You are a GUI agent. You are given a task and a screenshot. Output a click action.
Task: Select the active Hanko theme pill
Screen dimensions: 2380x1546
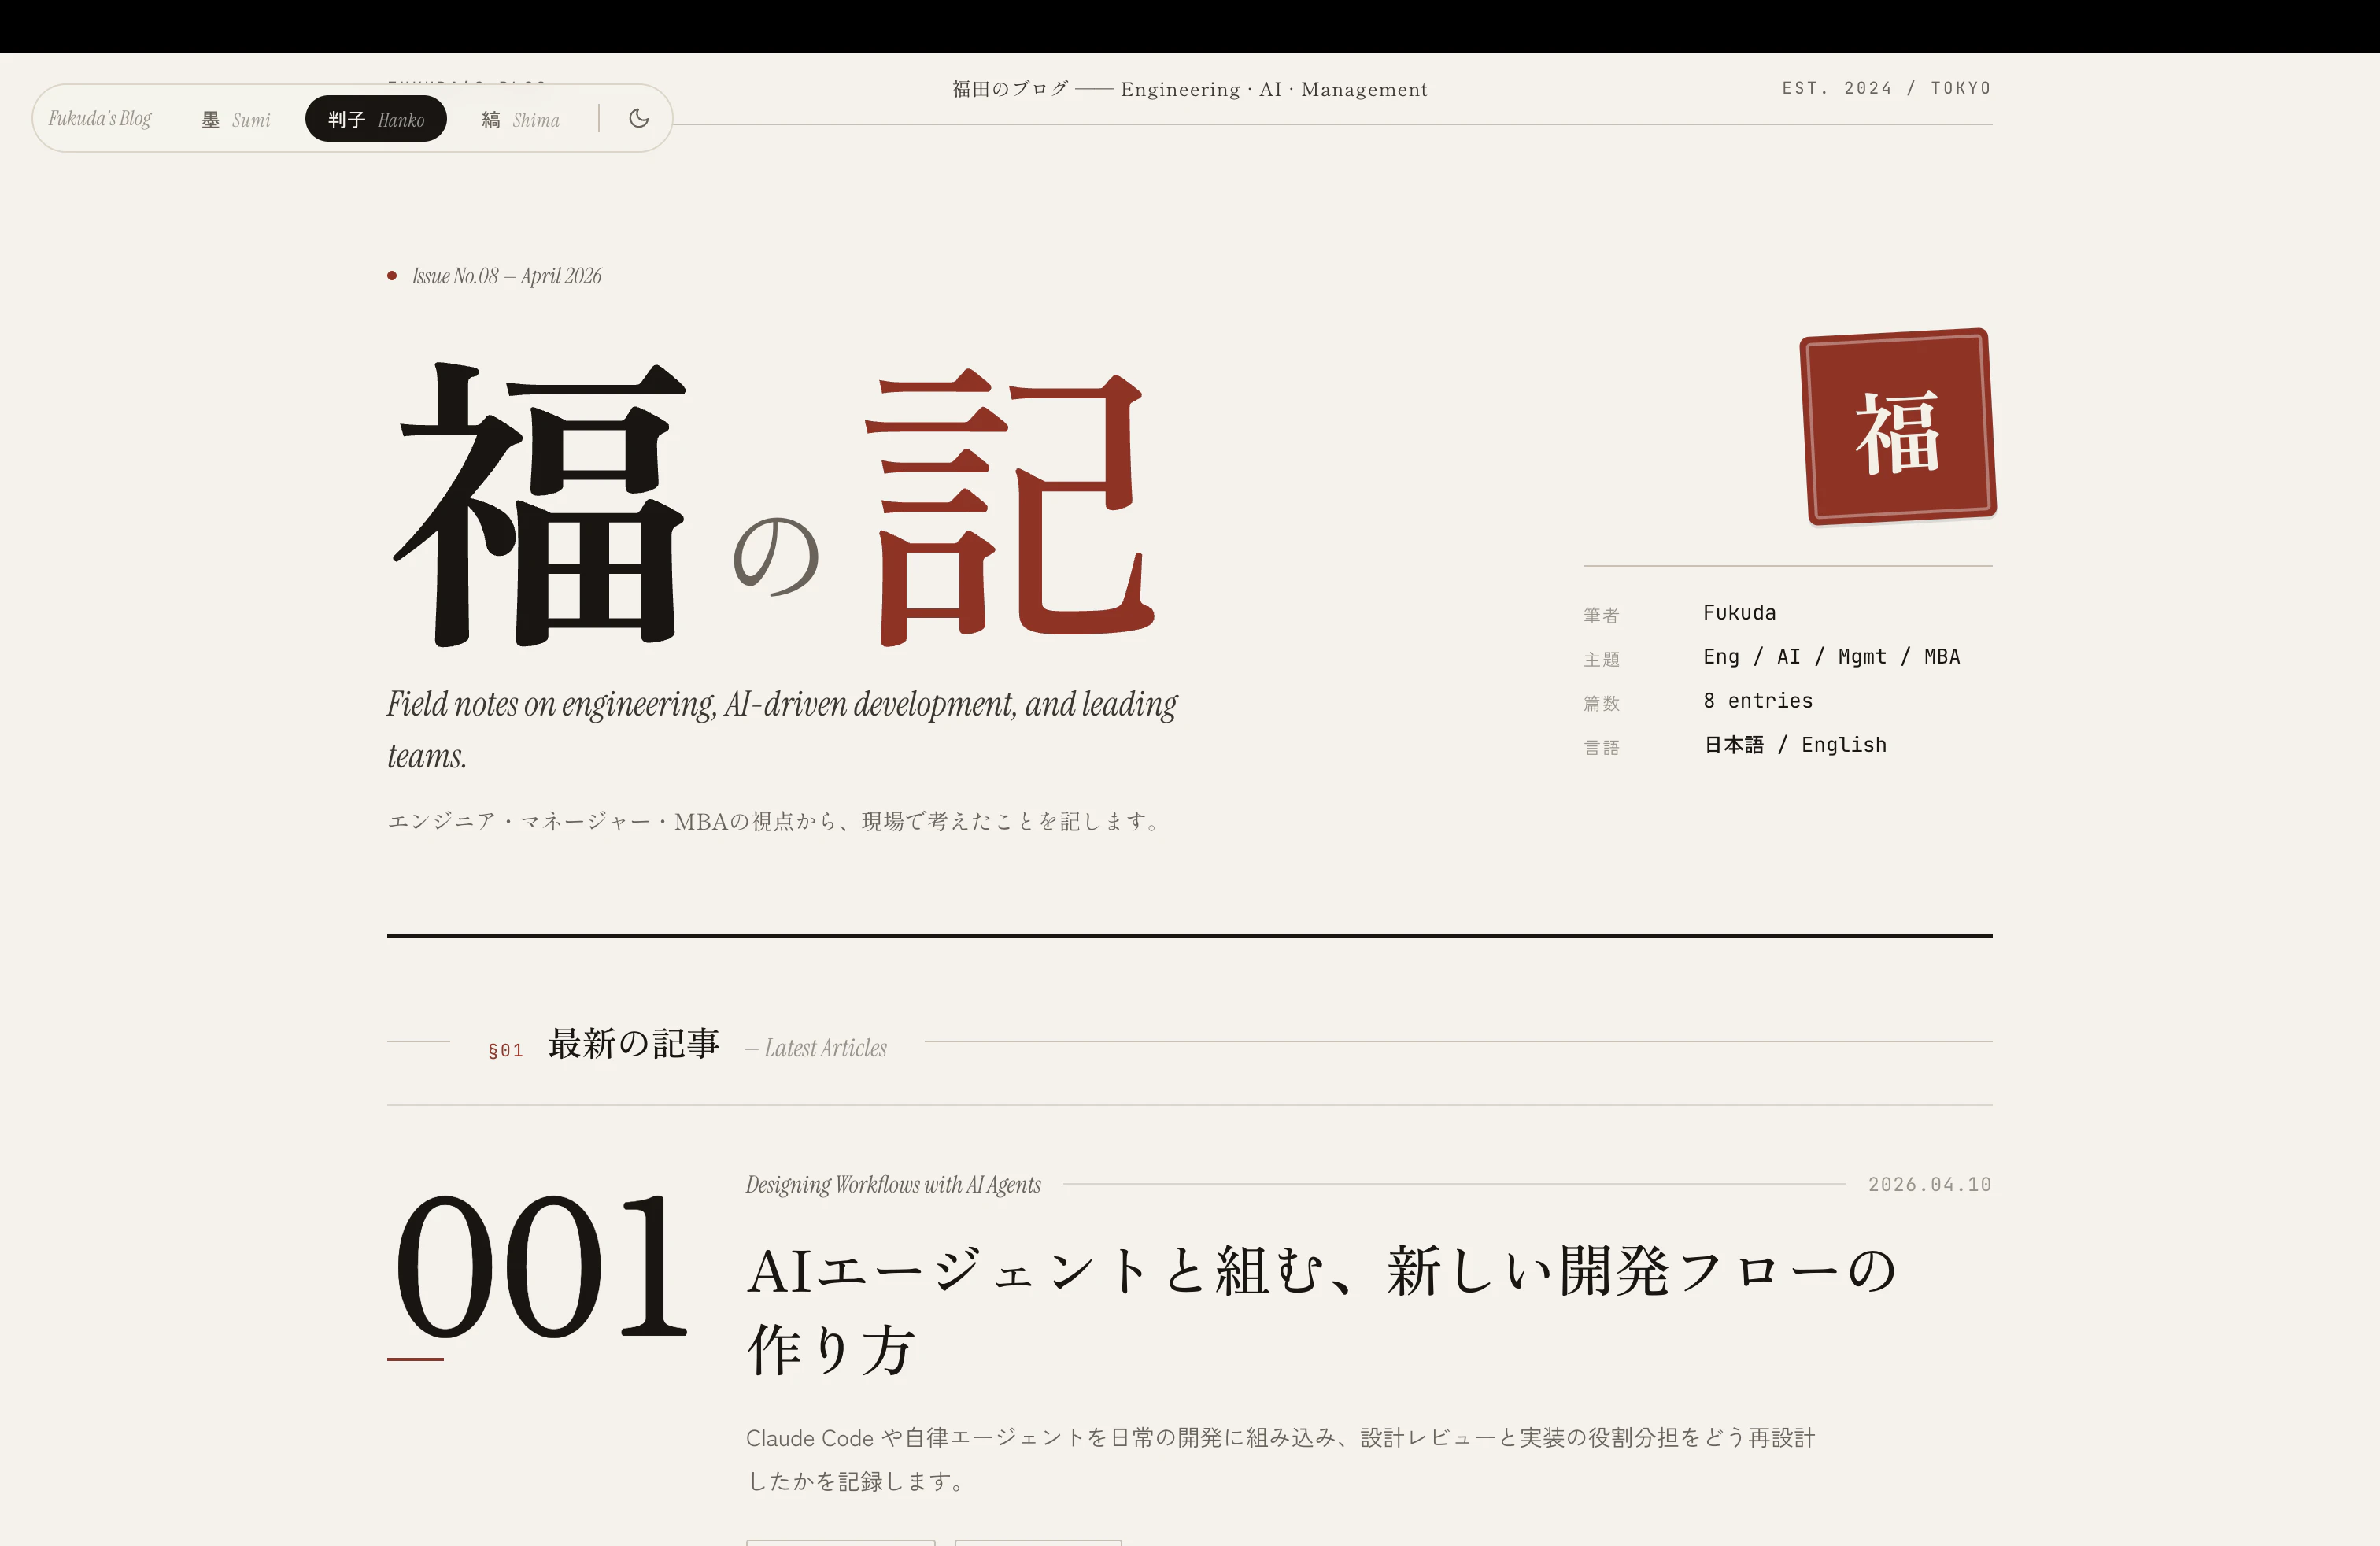(375, 118)
